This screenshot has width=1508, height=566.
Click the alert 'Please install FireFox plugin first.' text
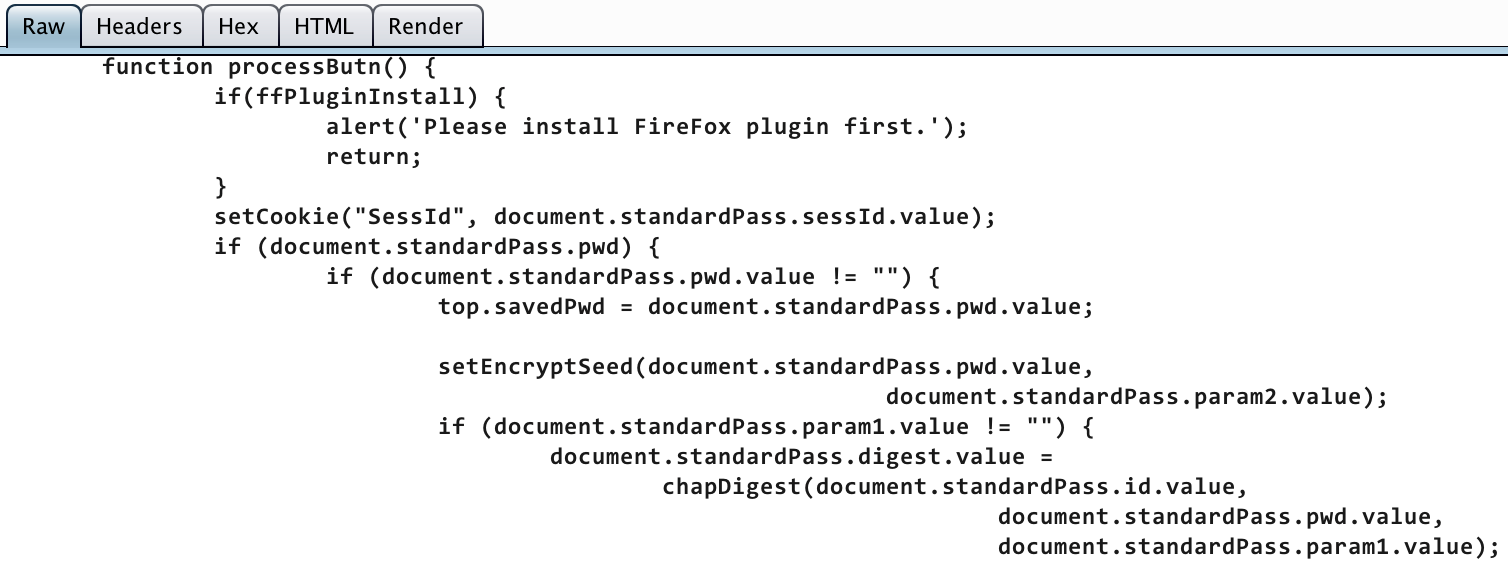point(647,128)
